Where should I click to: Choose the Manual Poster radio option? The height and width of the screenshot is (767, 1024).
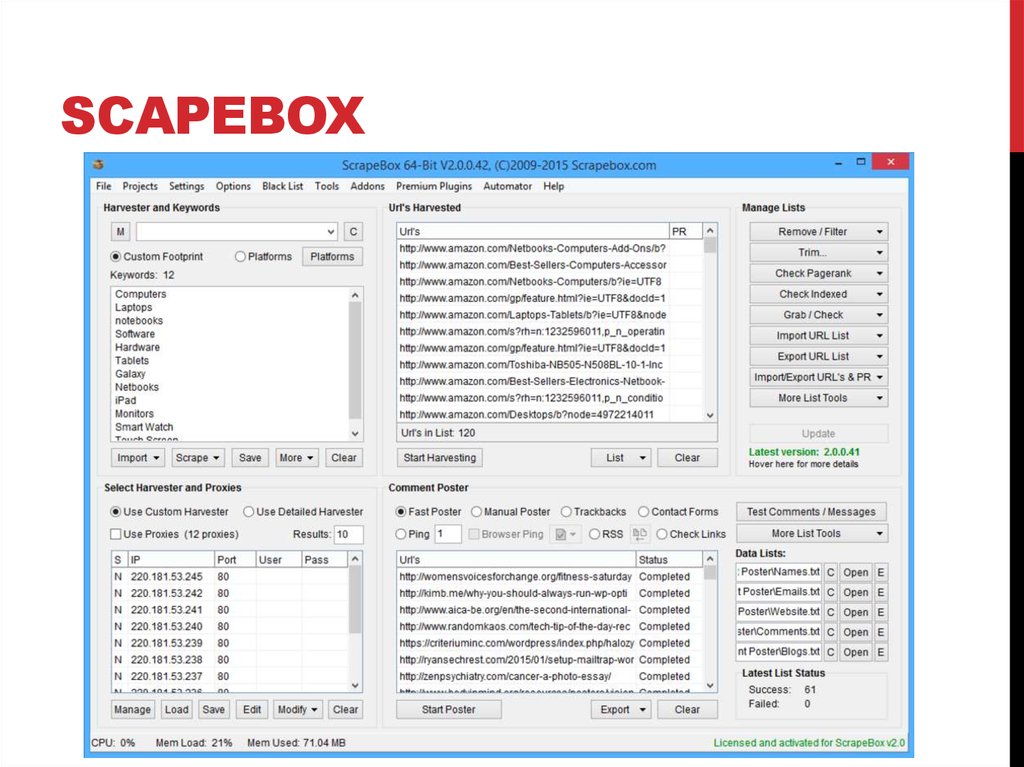[x=477, y=512]
